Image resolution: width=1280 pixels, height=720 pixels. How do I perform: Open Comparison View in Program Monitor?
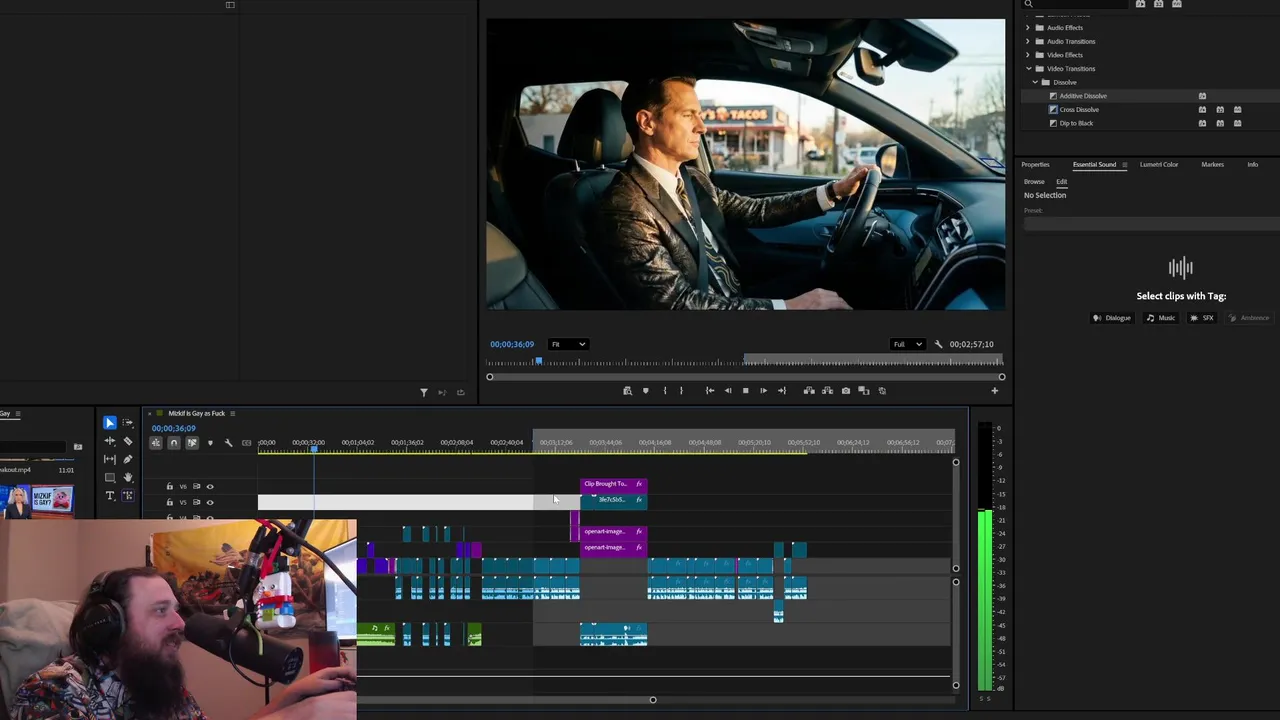pos(864,390)
